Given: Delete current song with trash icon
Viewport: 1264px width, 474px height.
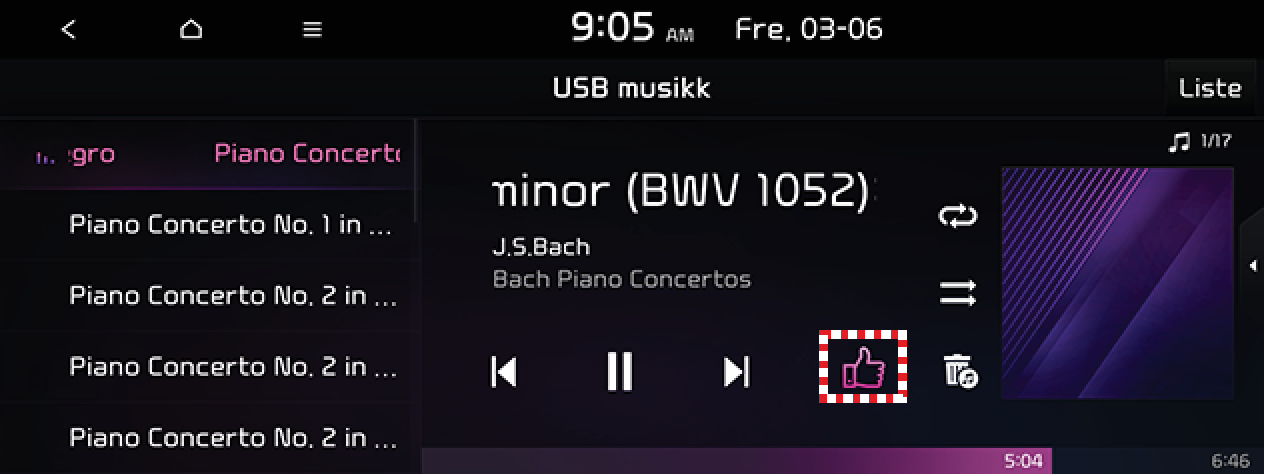Looking at the screenshot, I should point(960,370).
